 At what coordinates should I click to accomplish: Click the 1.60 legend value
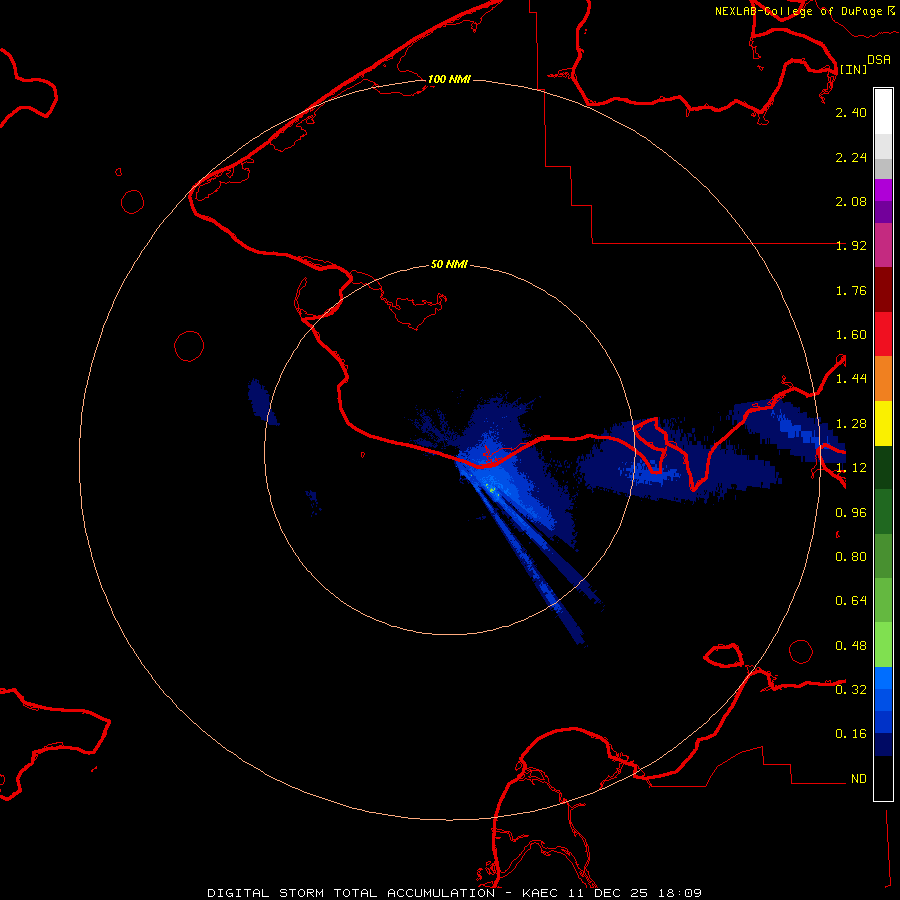(851, 335)
